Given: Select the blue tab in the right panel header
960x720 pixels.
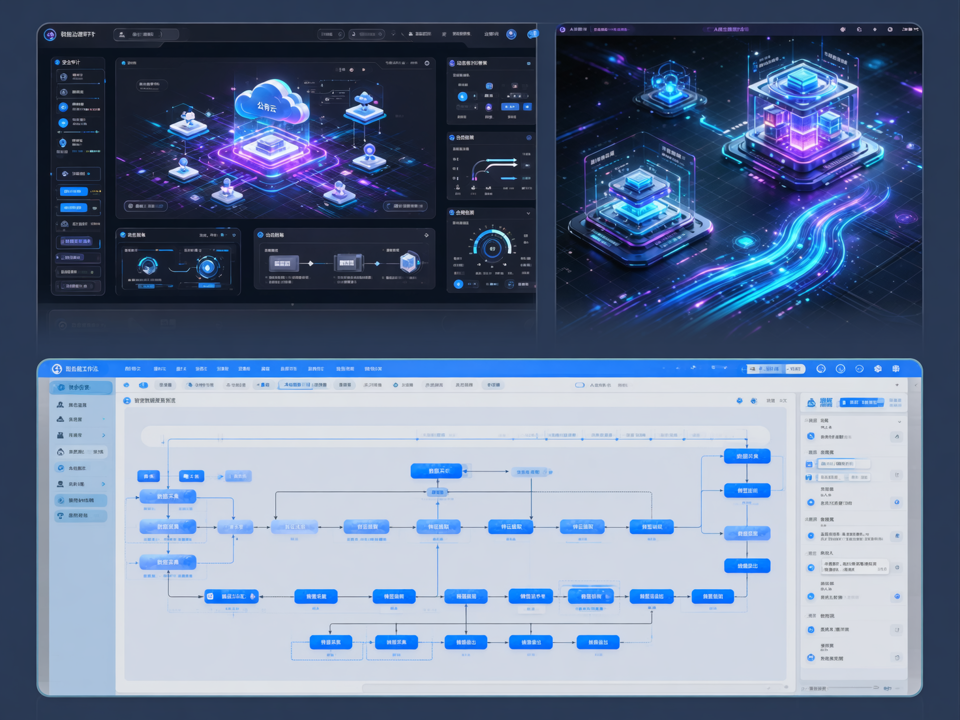Looking at the screenshot, I should pos(863,402).
